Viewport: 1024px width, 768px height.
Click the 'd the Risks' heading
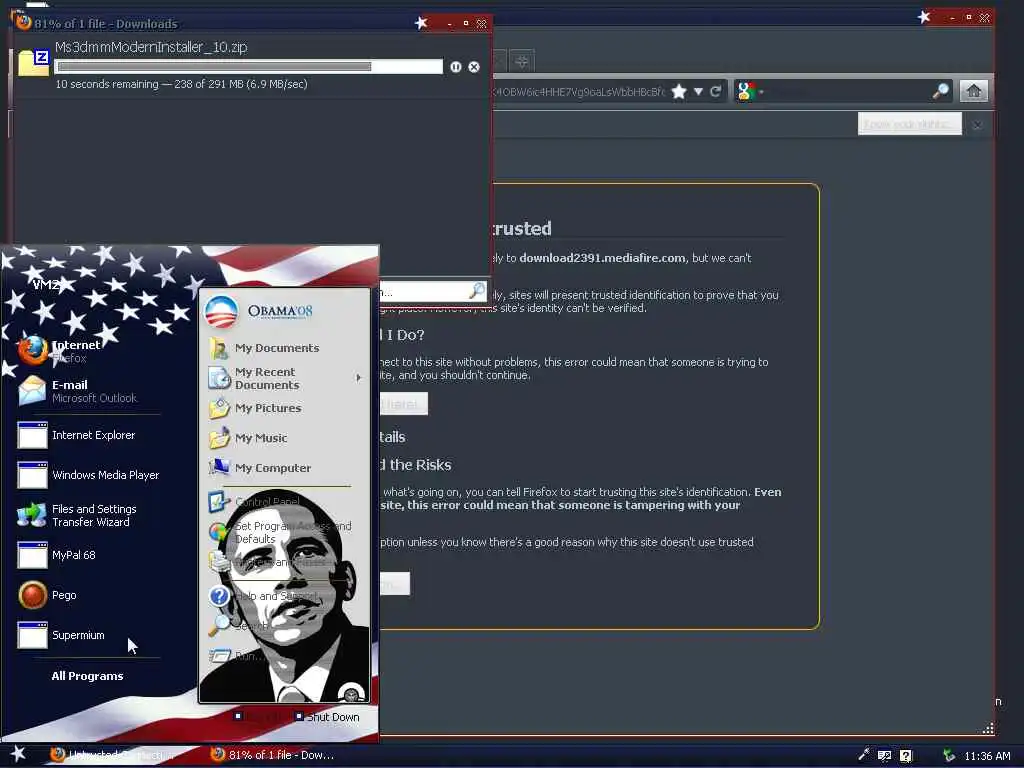pyautogui.click(x=415, y=465)
